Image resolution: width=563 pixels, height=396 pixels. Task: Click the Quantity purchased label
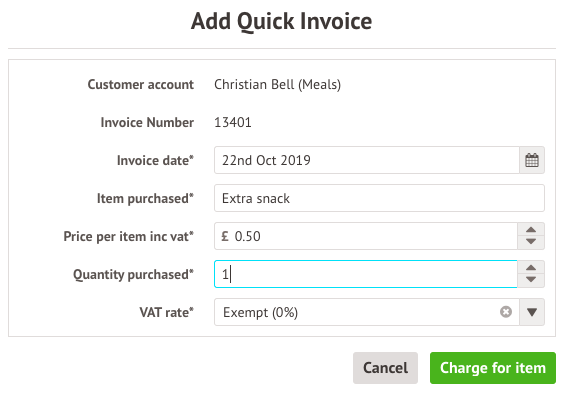pyautogui.click(x=133, y=275)
